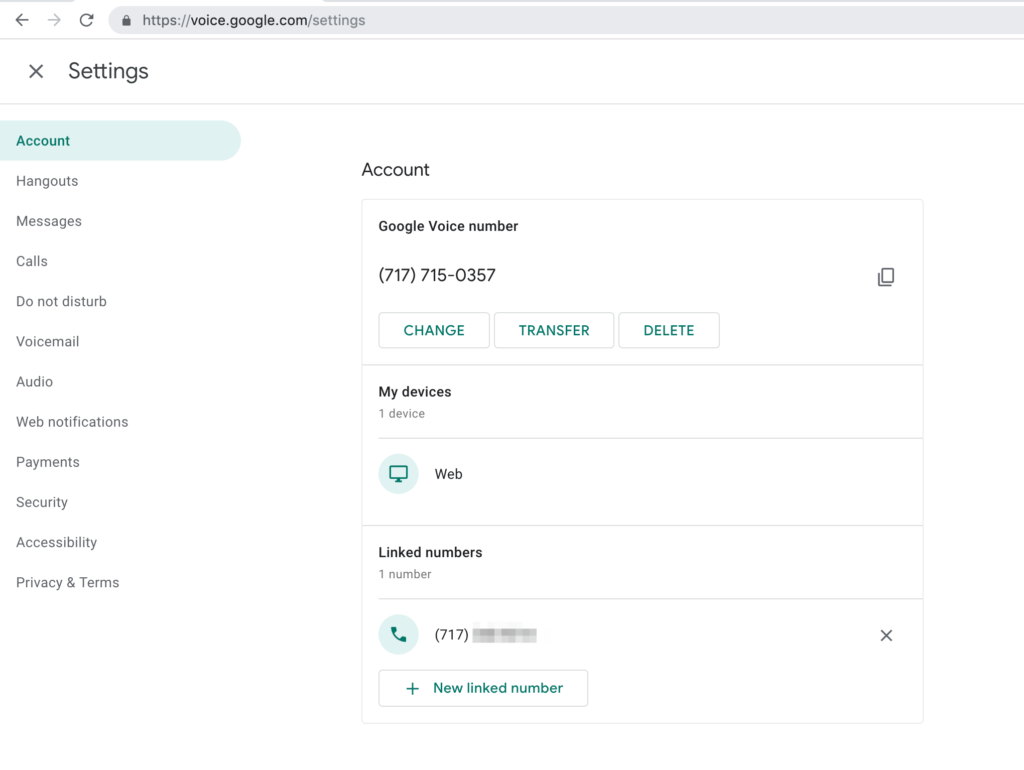The height and width of the screenshot is (770, 1024).
Task: Click the '1 number' count text
Action: [405, 574]
